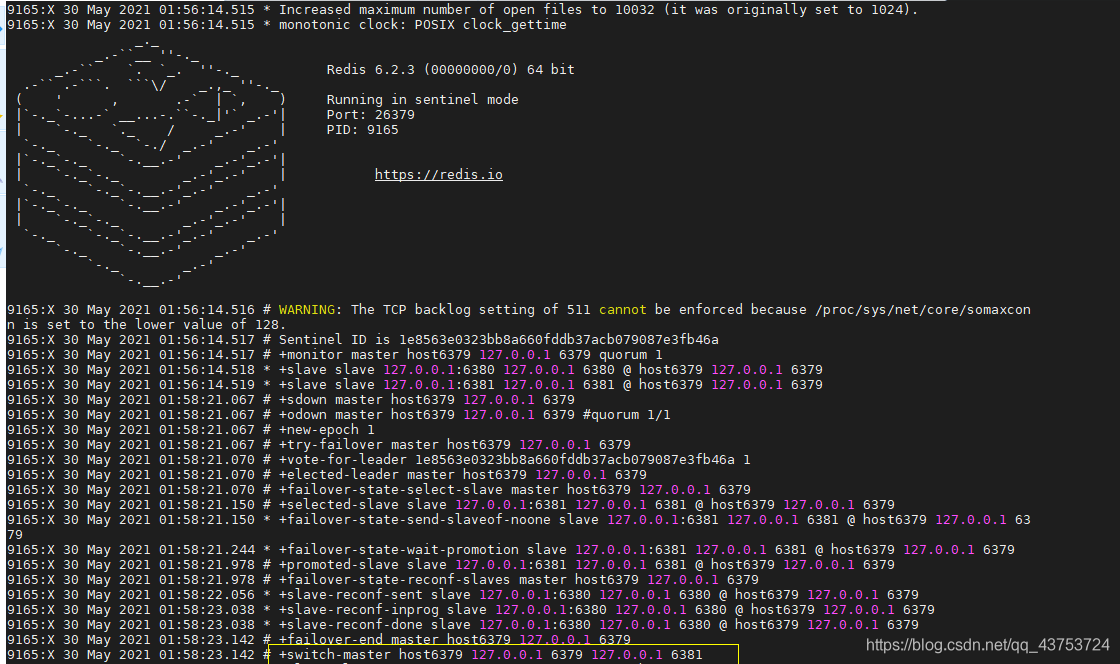Click the '+new-epoch 1' log entry
Screen dimensions: 1120x664
191,430
